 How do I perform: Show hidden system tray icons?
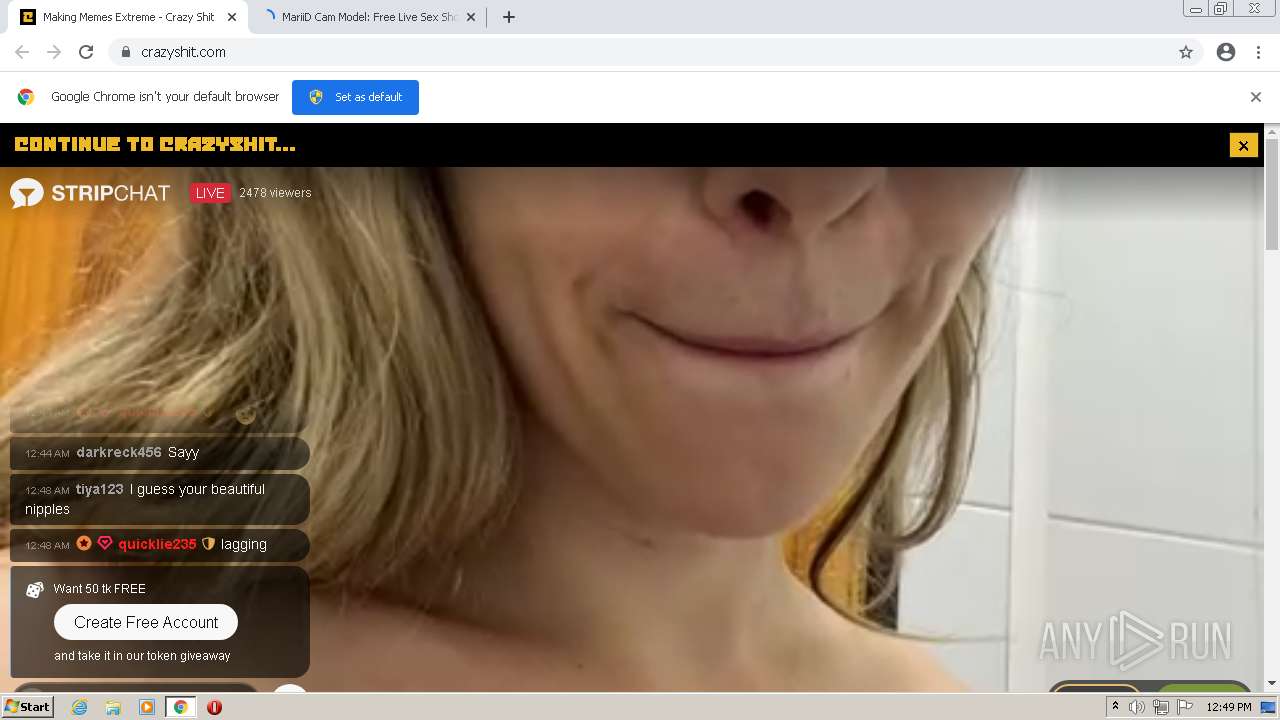tap(1115, 707)
